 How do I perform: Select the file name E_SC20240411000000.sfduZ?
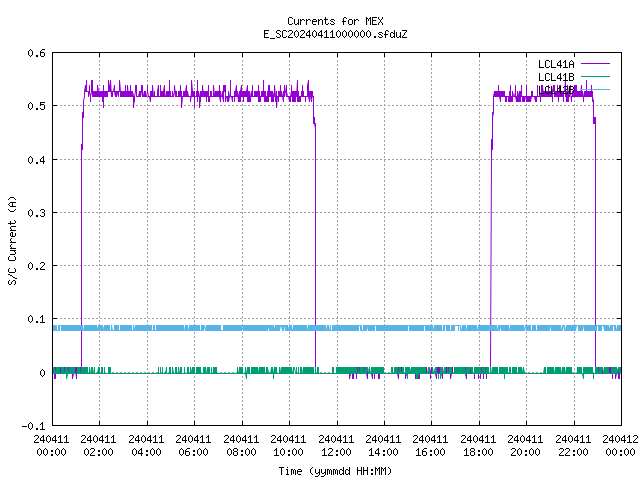click(x=335, y=34)
